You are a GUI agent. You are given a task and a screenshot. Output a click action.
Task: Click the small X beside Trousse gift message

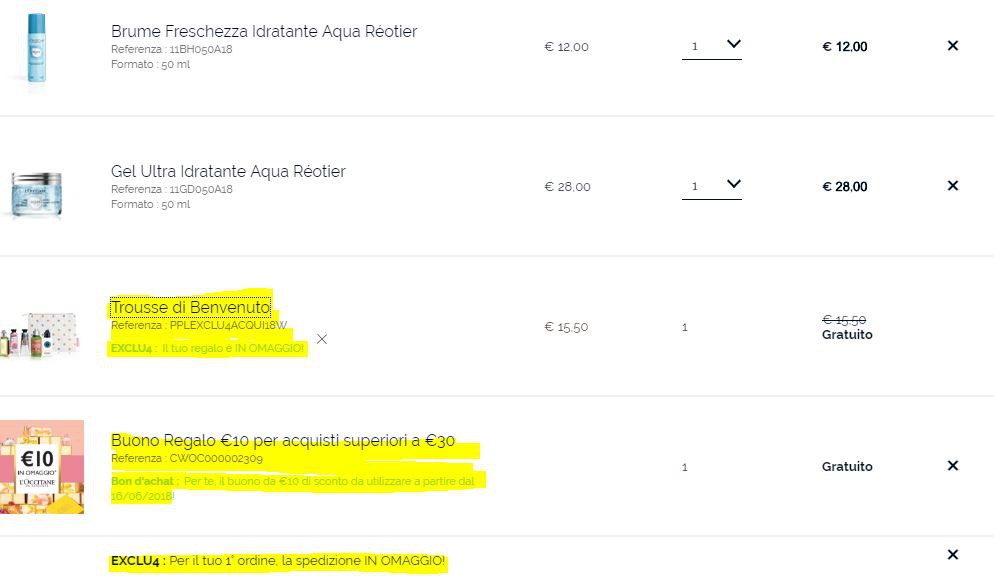pos(321,339)
